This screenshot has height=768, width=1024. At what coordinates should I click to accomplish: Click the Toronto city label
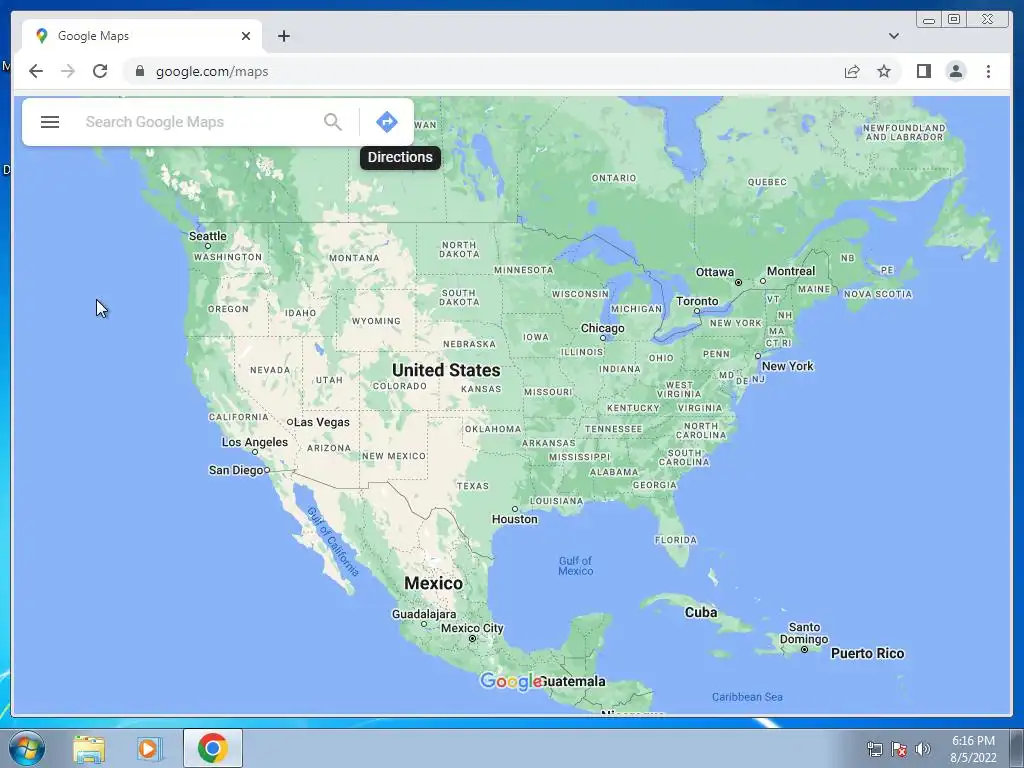697,301
